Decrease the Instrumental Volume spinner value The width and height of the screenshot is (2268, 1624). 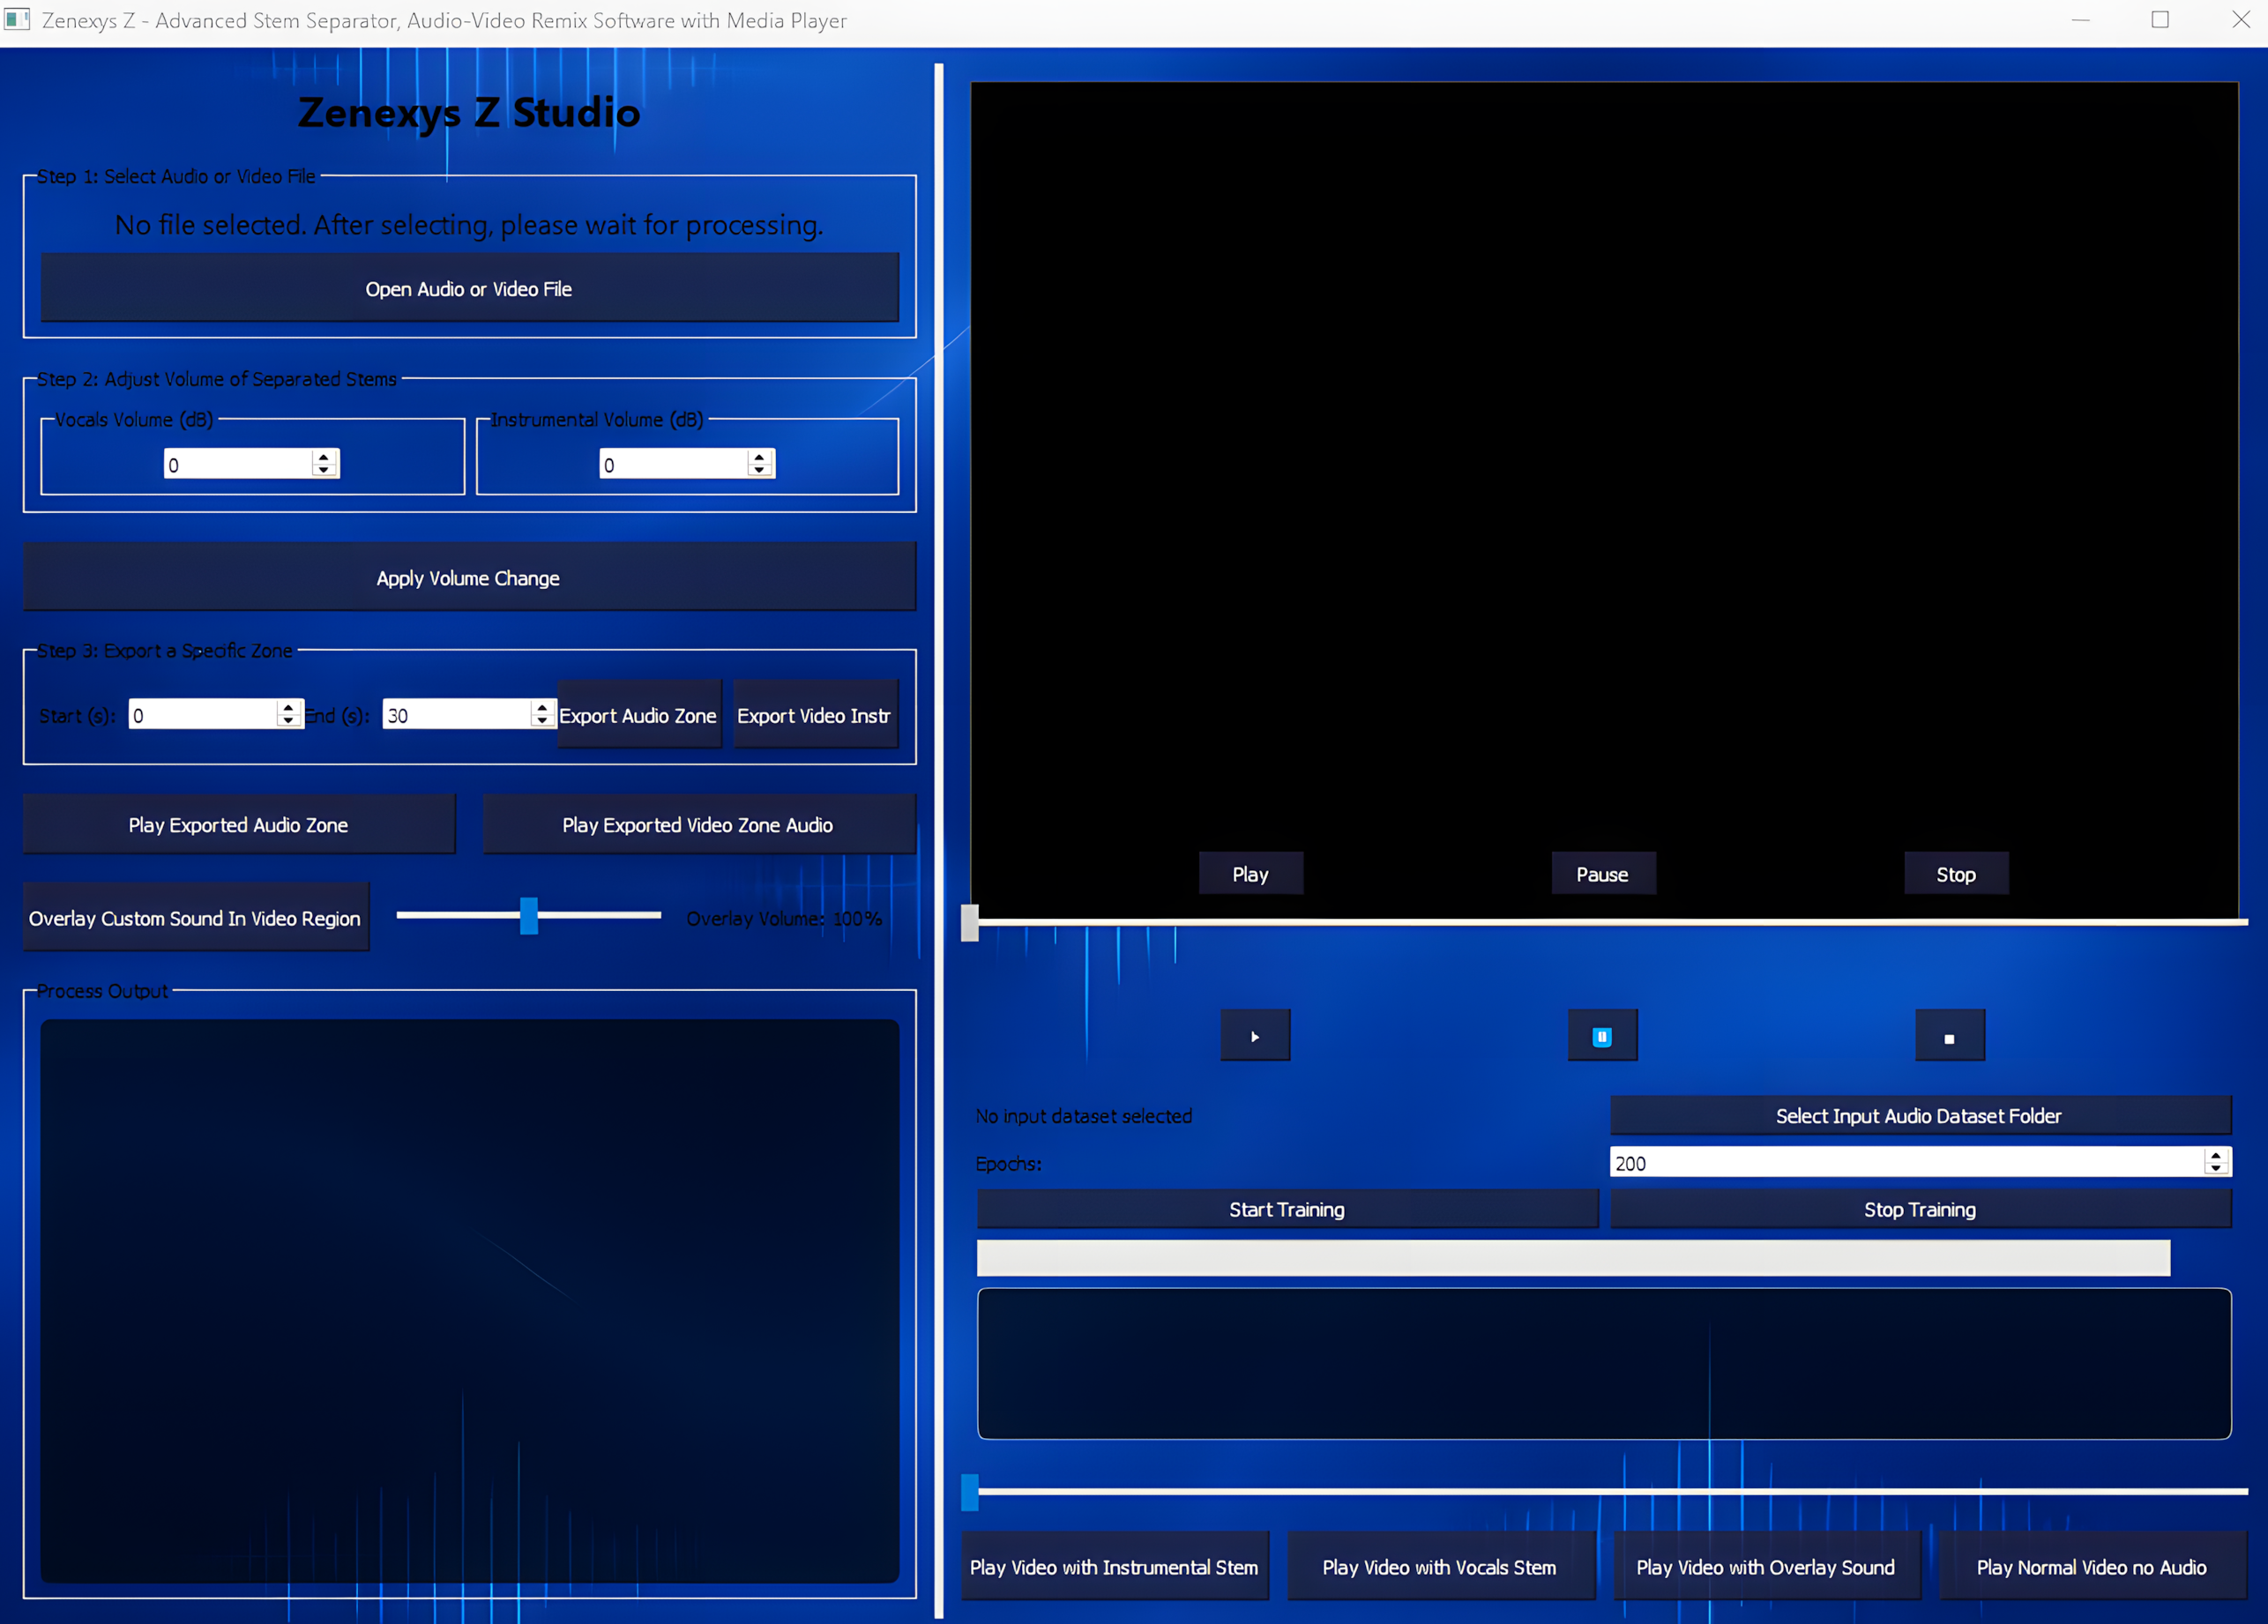759,469
